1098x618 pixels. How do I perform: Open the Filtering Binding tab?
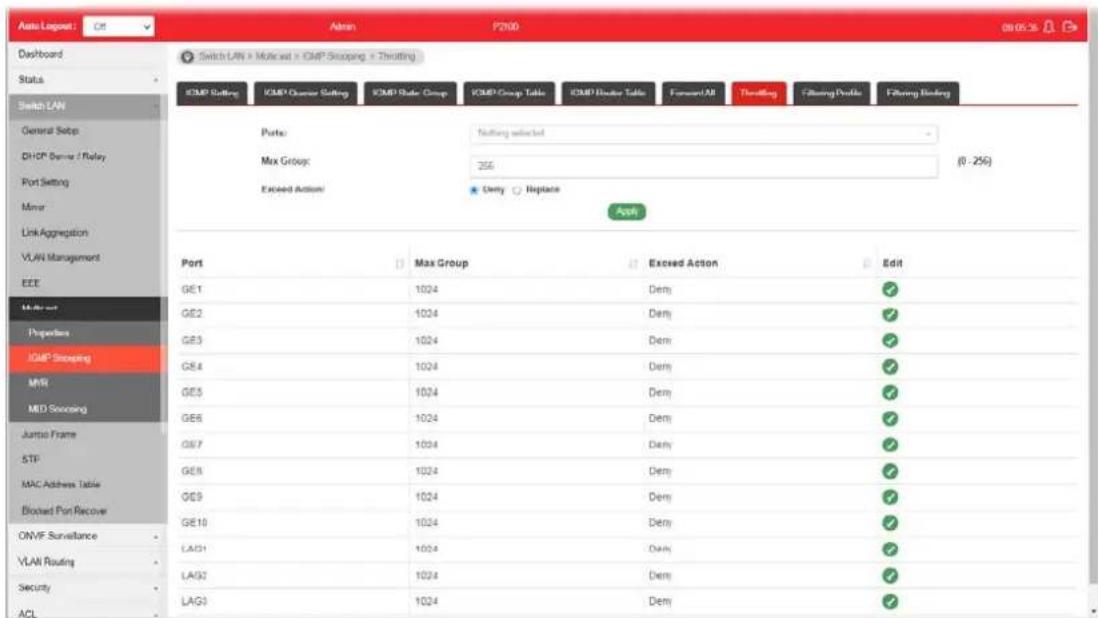pos(918,93)
